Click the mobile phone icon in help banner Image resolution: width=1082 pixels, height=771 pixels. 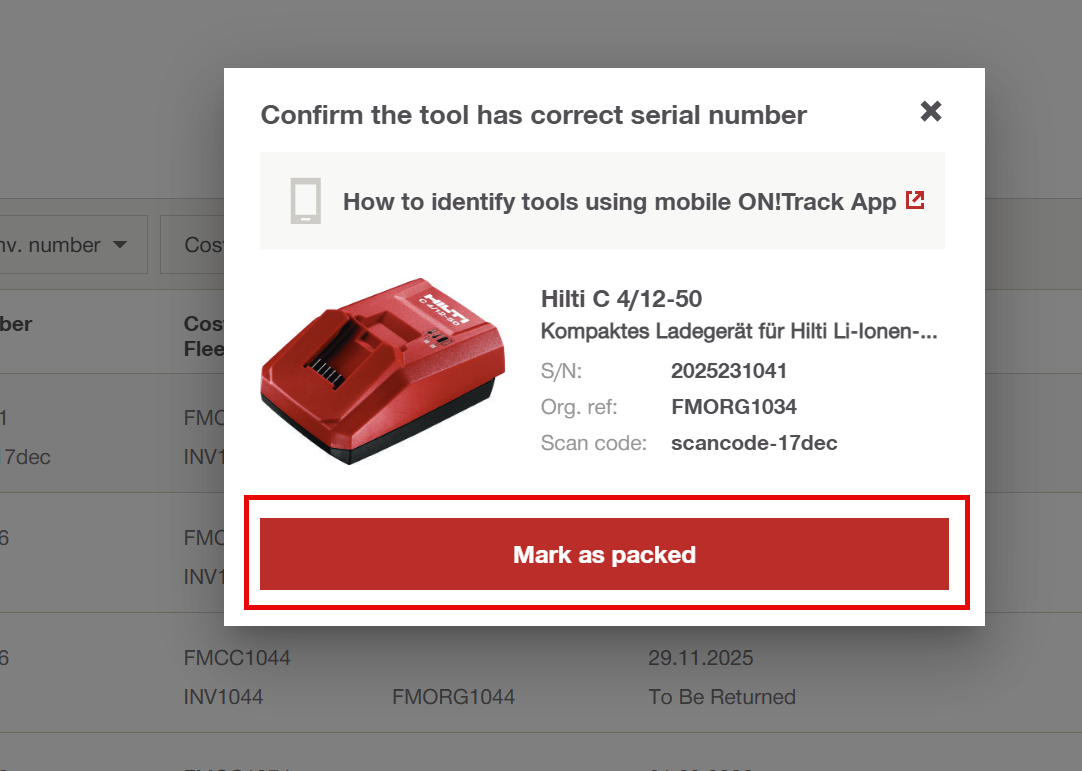coord(305,200)
